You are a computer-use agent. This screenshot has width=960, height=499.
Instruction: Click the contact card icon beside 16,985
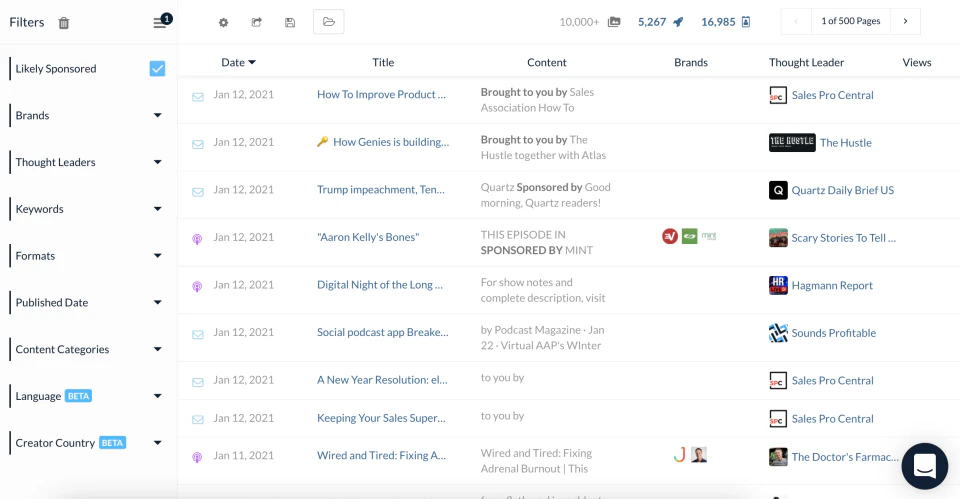click(x=746, y=22)
